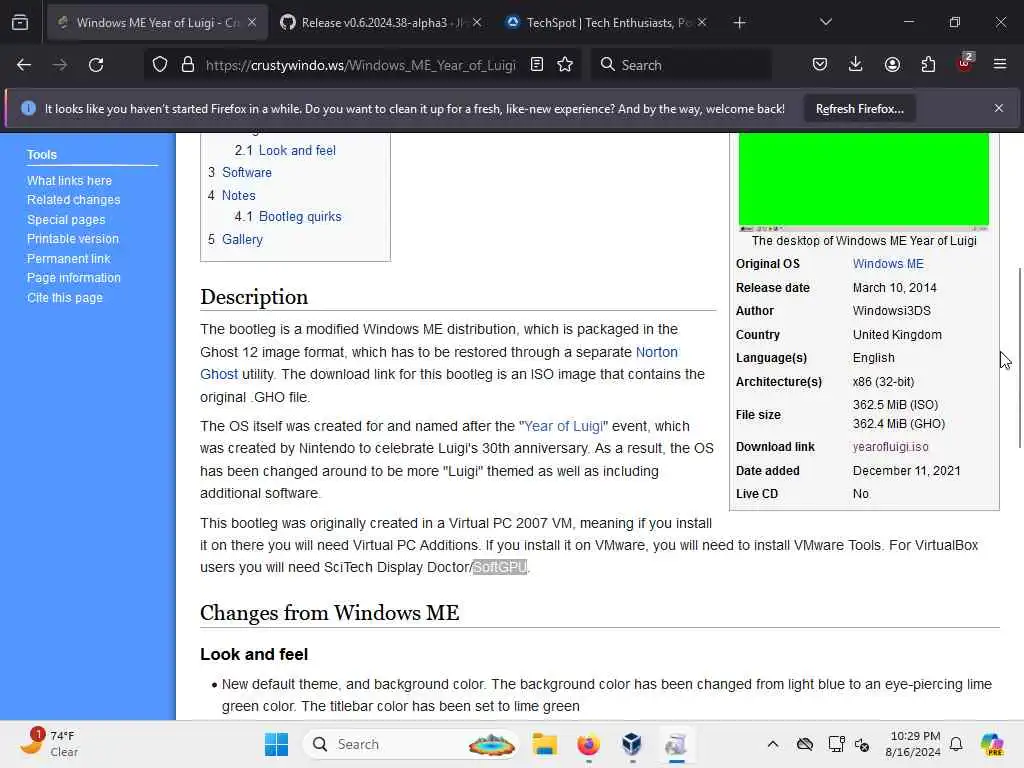Image resolution: width=1024 pixels, height=768 pixels.
Task: Bookmark this page with the star icon
Action: (565, 65)
